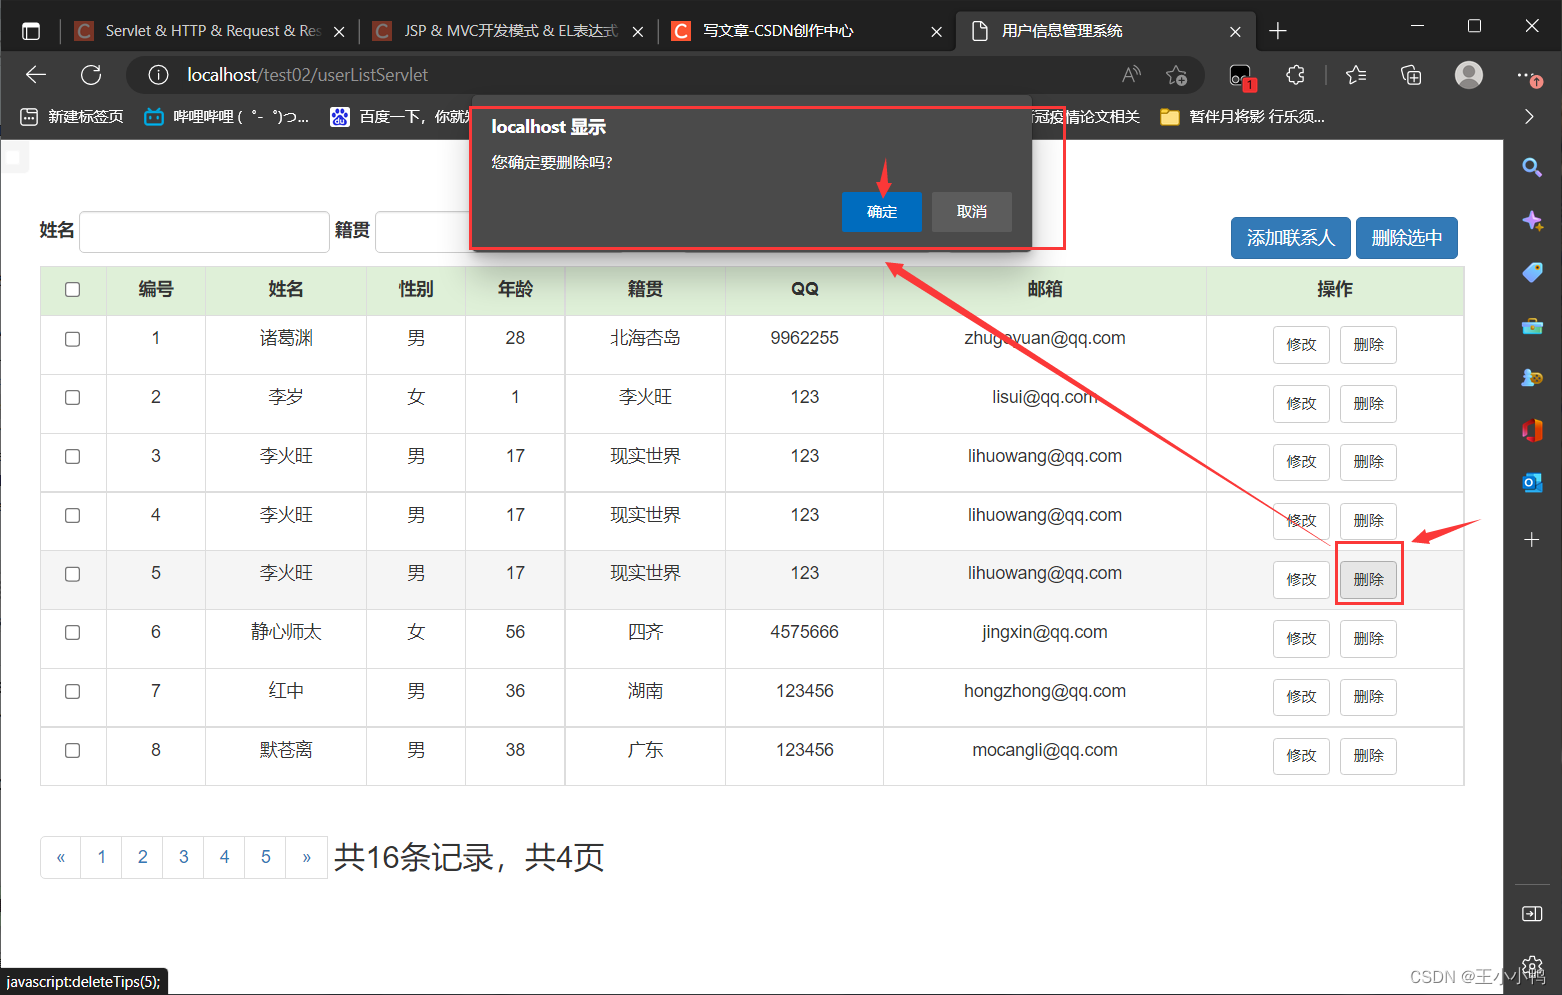Screen dimensions: 1562x995
Task: Open the new tab plus icon
Action: (x=1277, y=31)
